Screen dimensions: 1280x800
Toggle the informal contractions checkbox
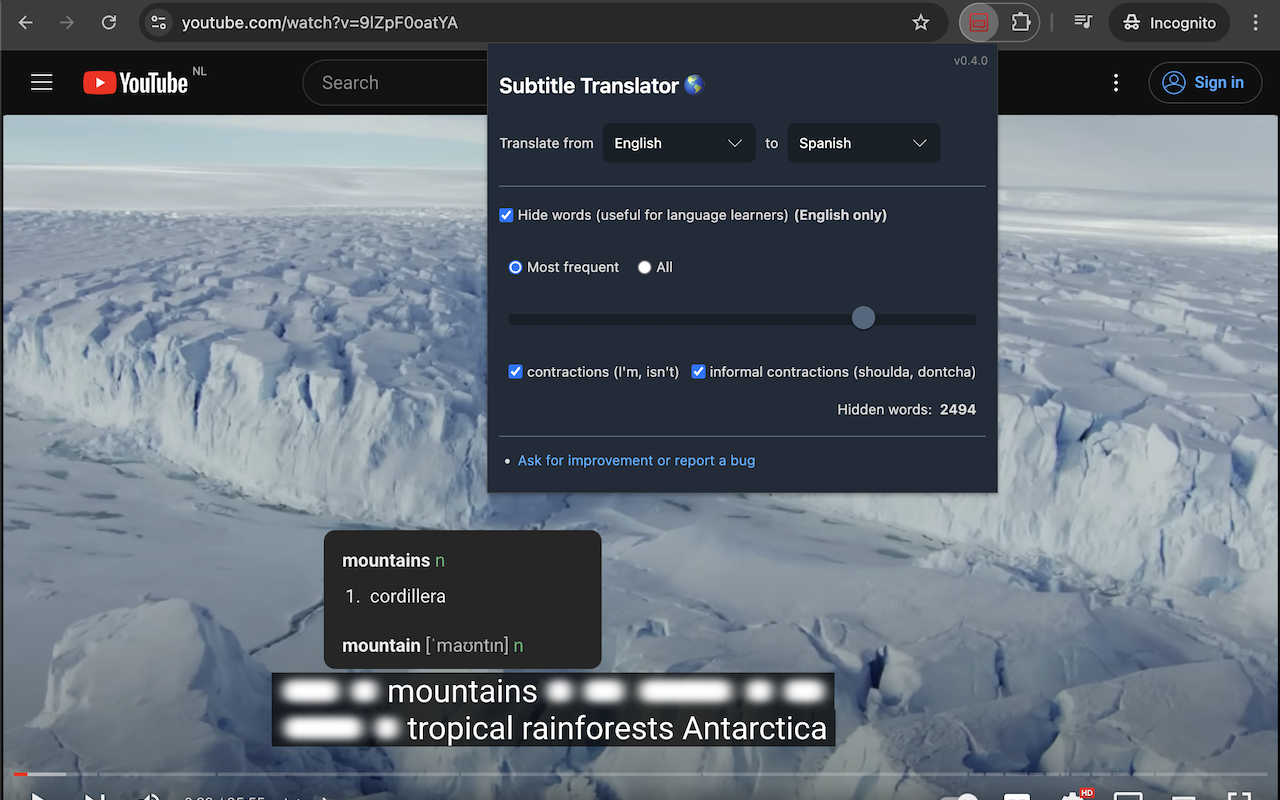click(698, 372)
